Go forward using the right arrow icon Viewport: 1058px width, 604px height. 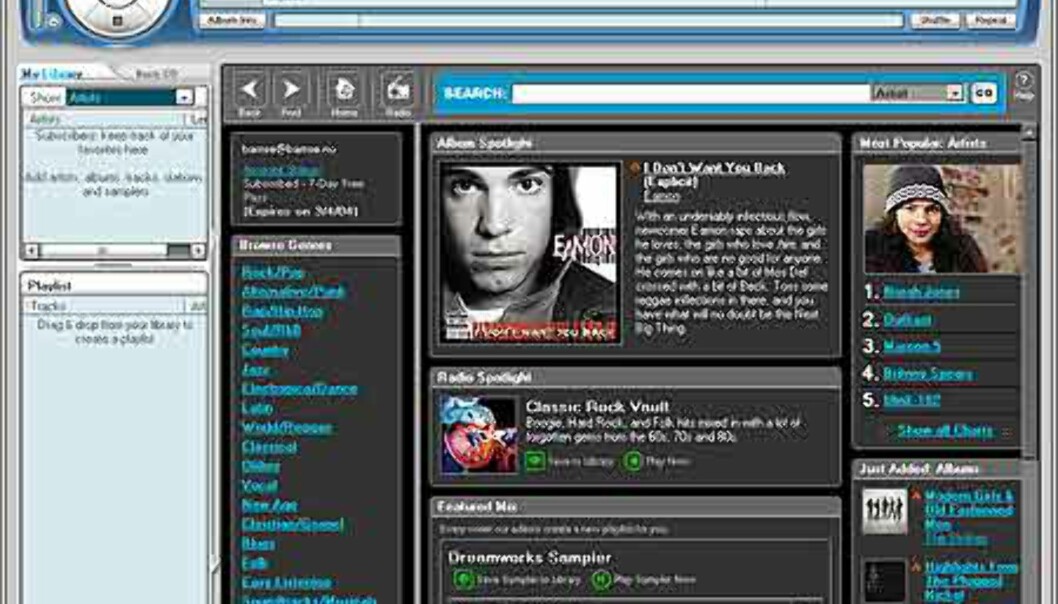tap(291, 89)
